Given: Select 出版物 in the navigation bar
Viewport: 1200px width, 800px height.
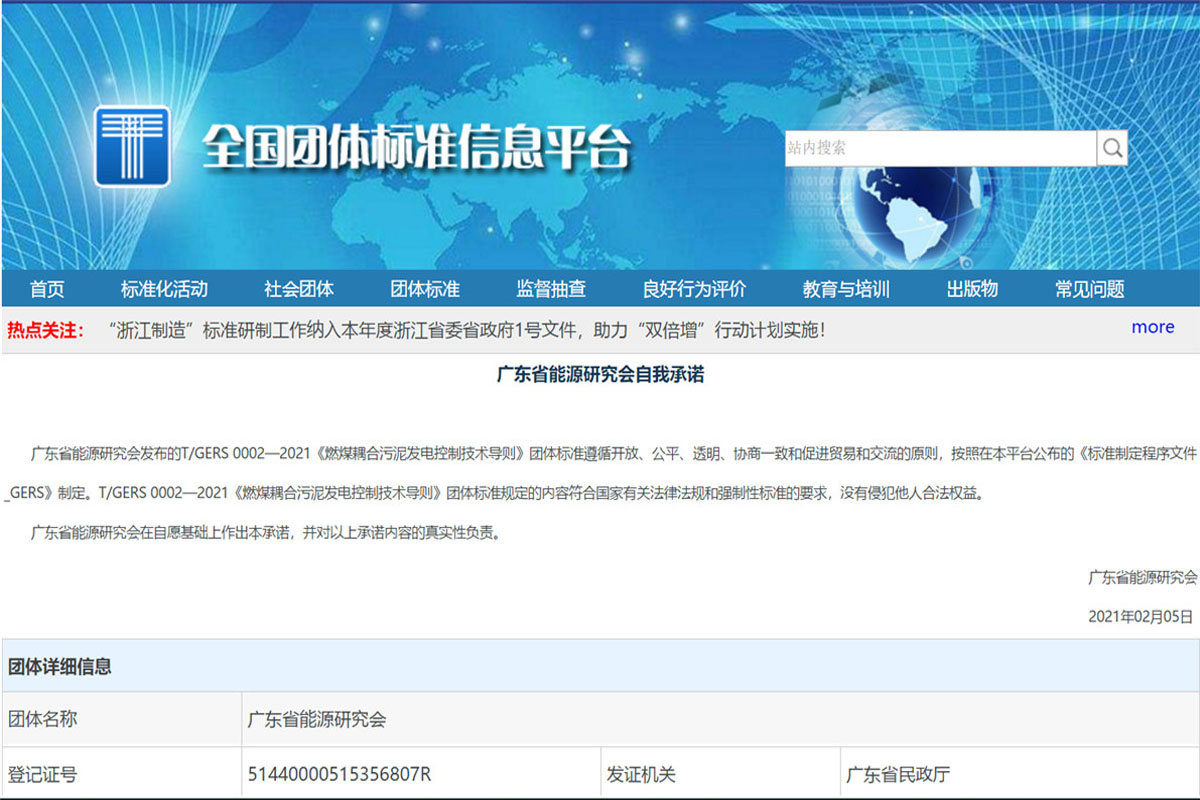Looking at the screenshot, I should (972, 289).
